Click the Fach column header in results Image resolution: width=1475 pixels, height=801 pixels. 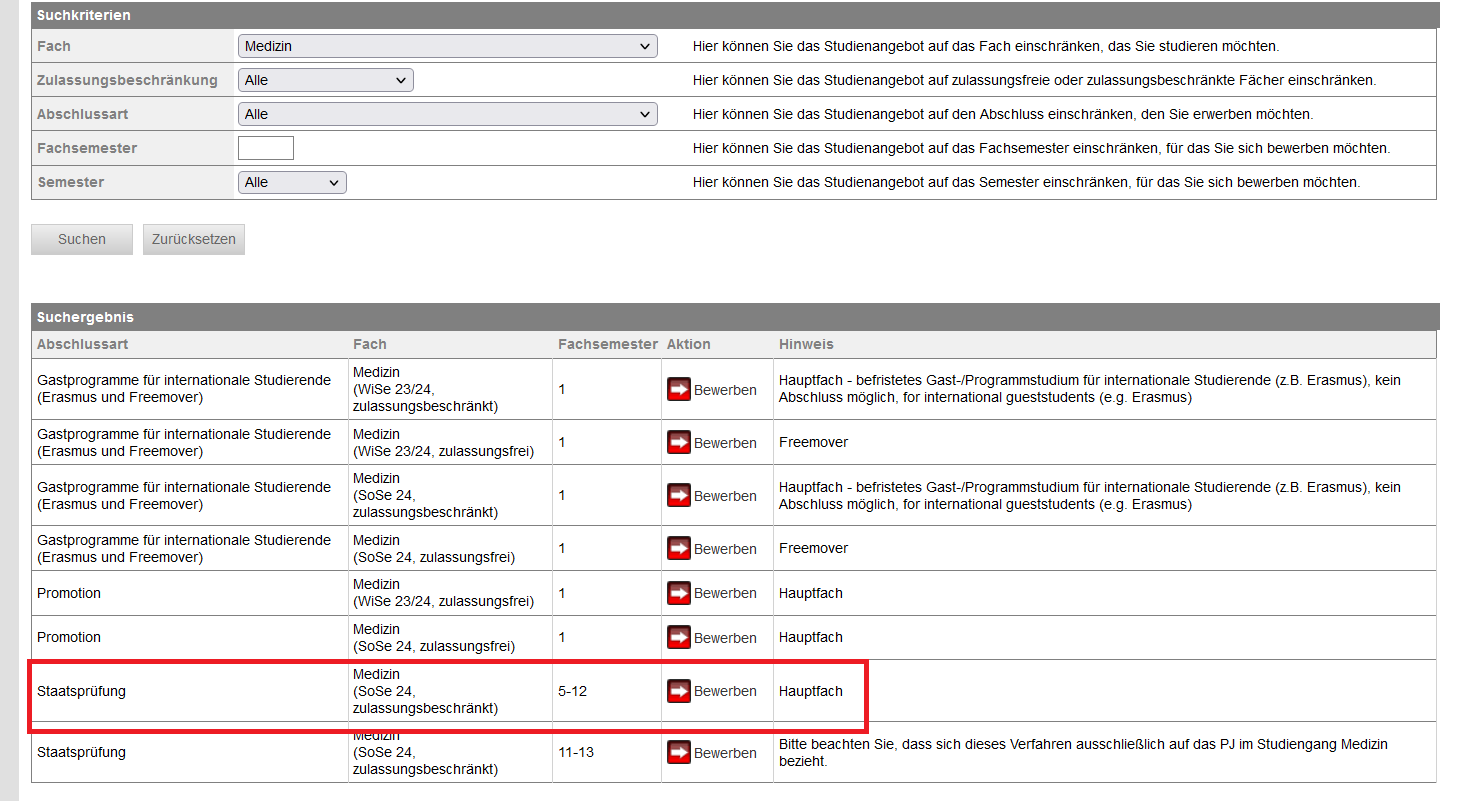point(370,344)
